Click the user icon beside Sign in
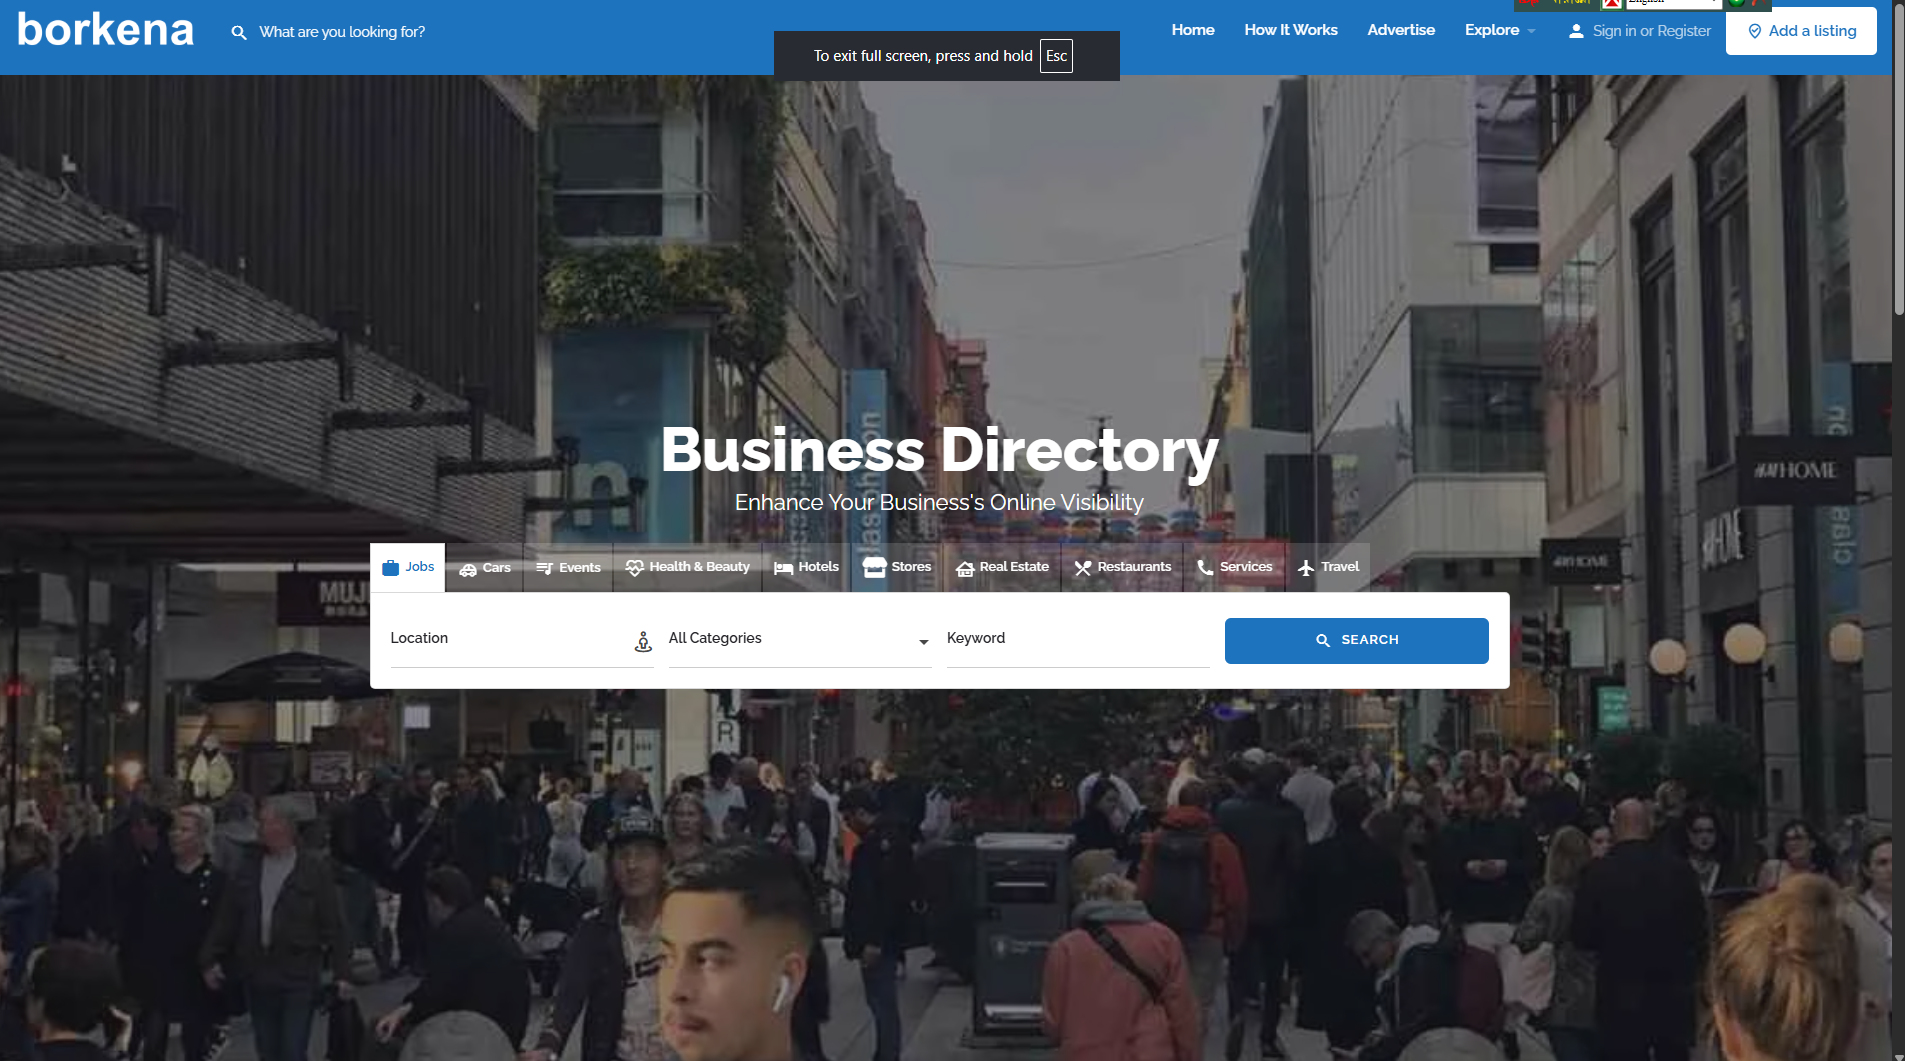The height and width of the screenshot is (1061, 1905). 1576,31
